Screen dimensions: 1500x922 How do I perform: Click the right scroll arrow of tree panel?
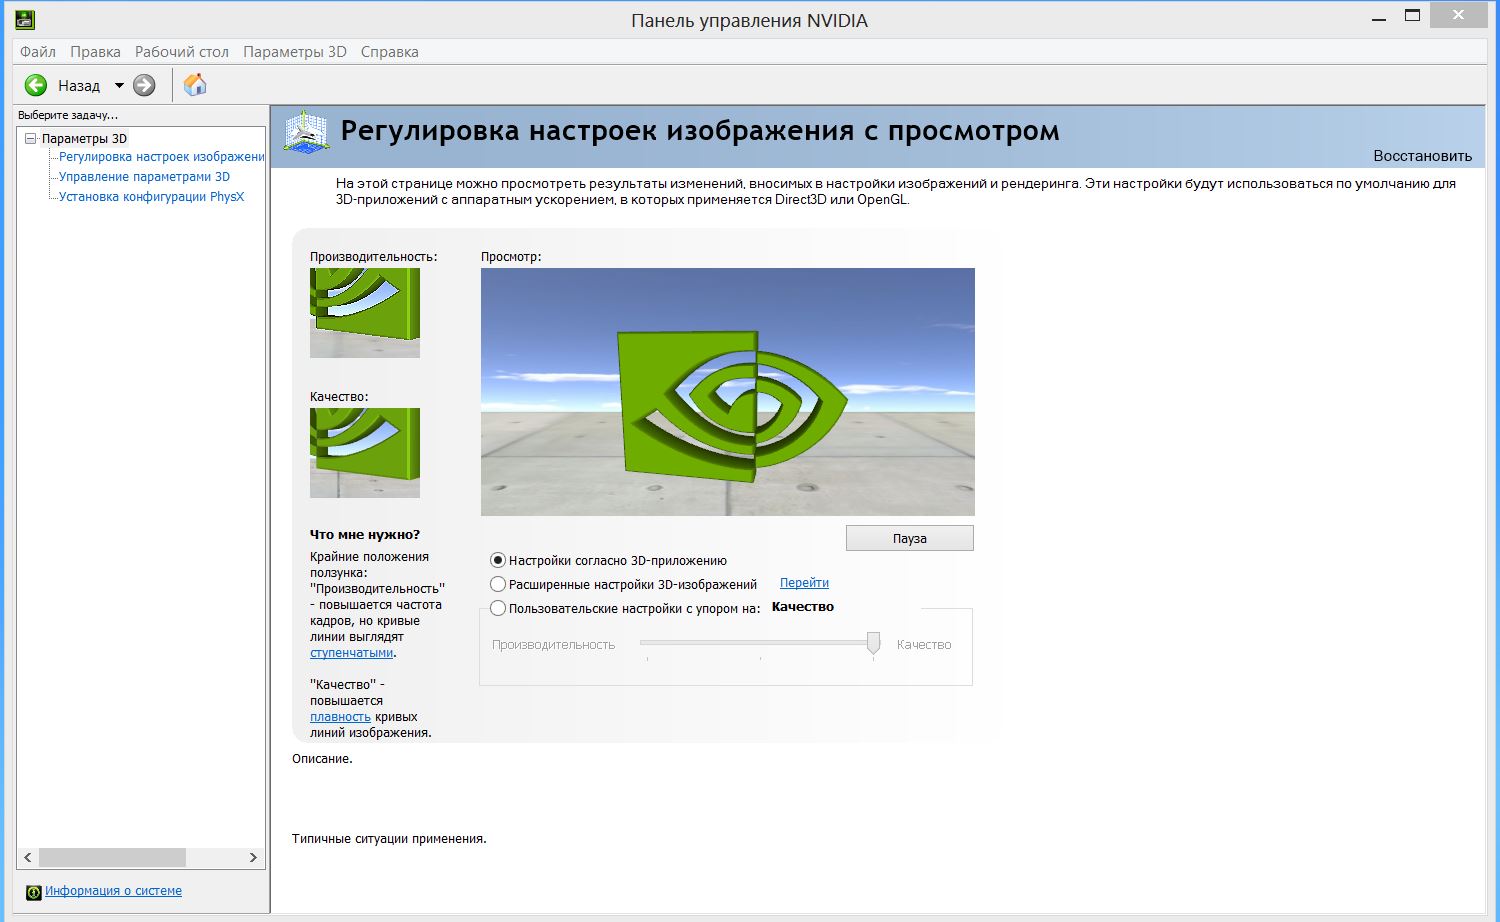253,858
